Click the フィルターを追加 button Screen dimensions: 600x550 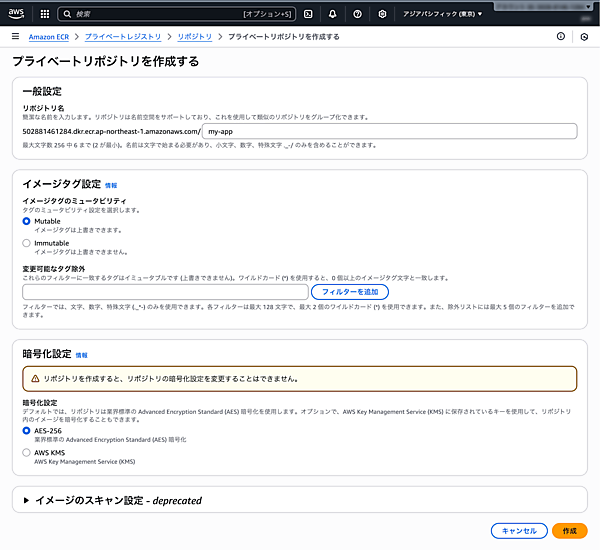(349, 291)
